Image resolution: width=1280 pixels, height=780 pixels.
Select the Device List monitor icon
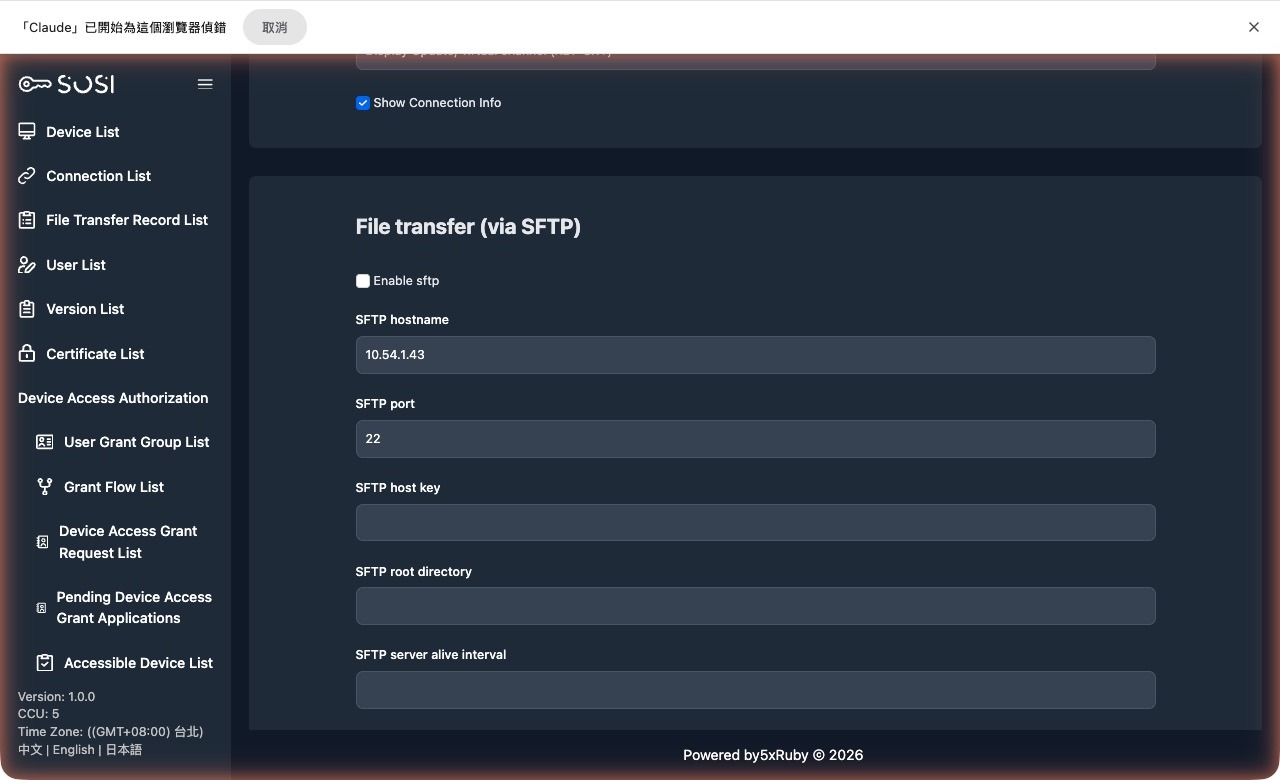[26, 131]
